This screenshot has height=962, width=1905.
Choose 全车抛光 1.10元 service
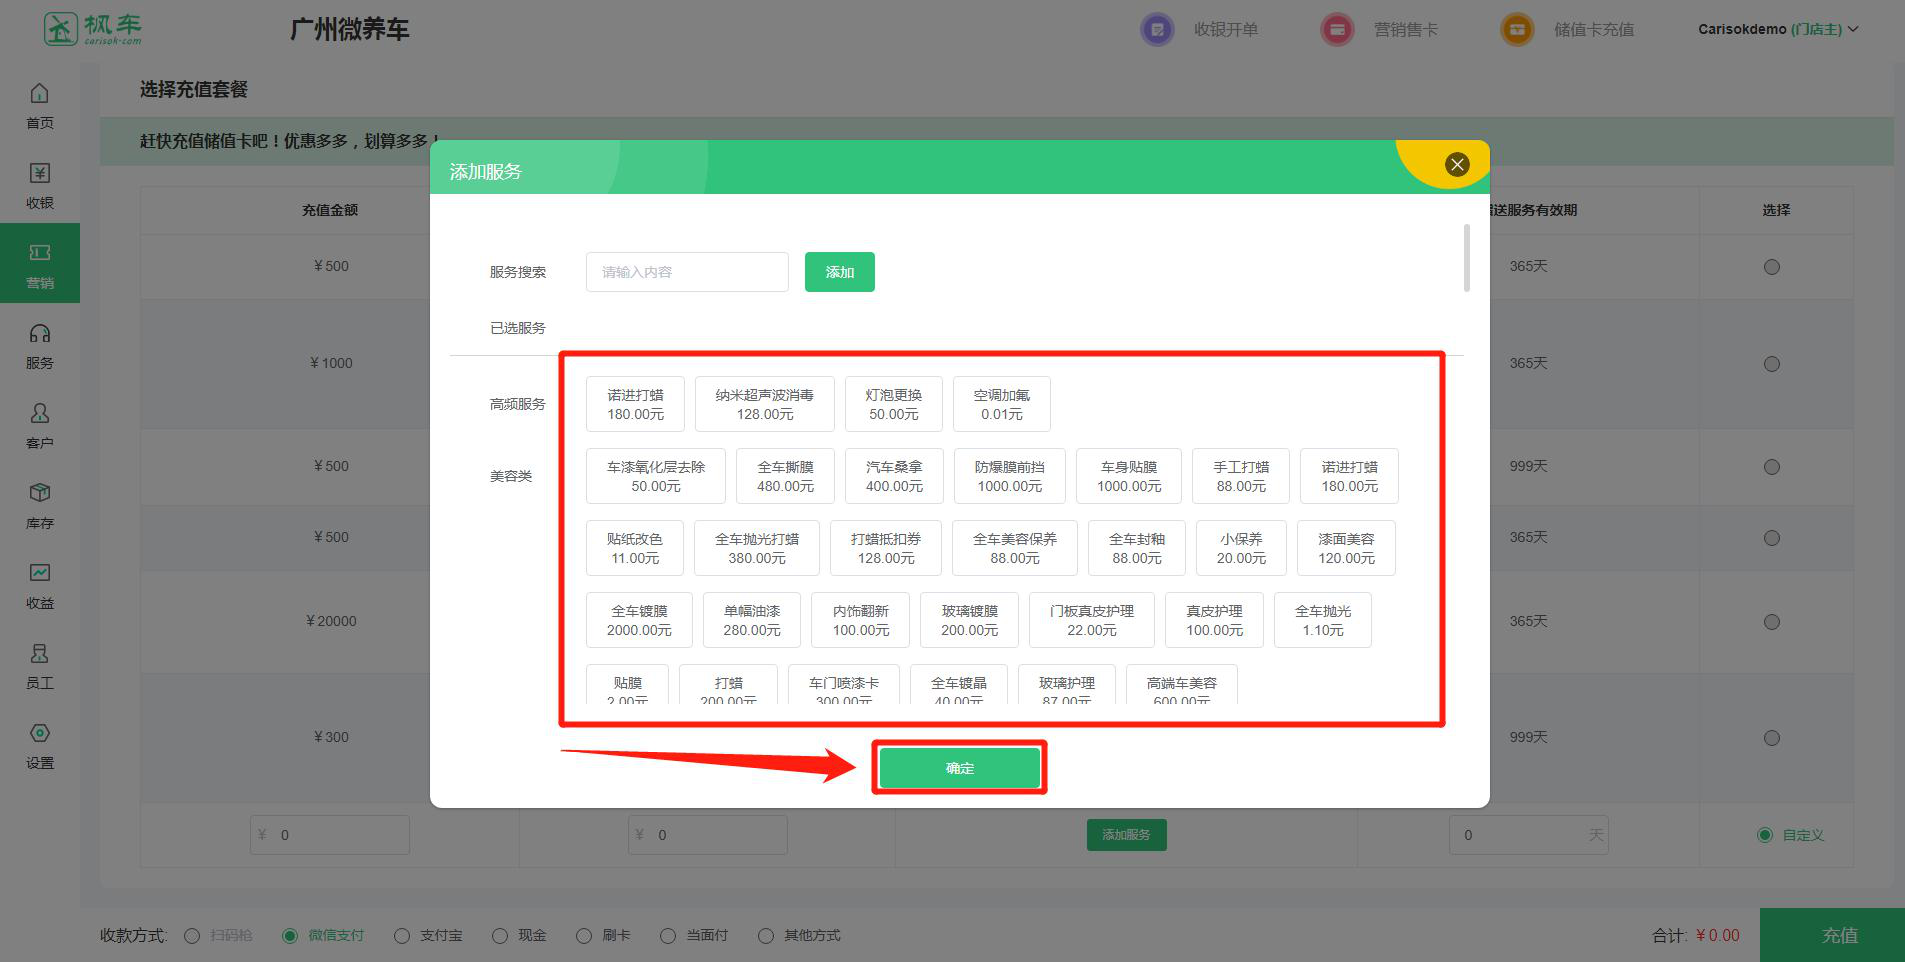(x=1323, y=620)
